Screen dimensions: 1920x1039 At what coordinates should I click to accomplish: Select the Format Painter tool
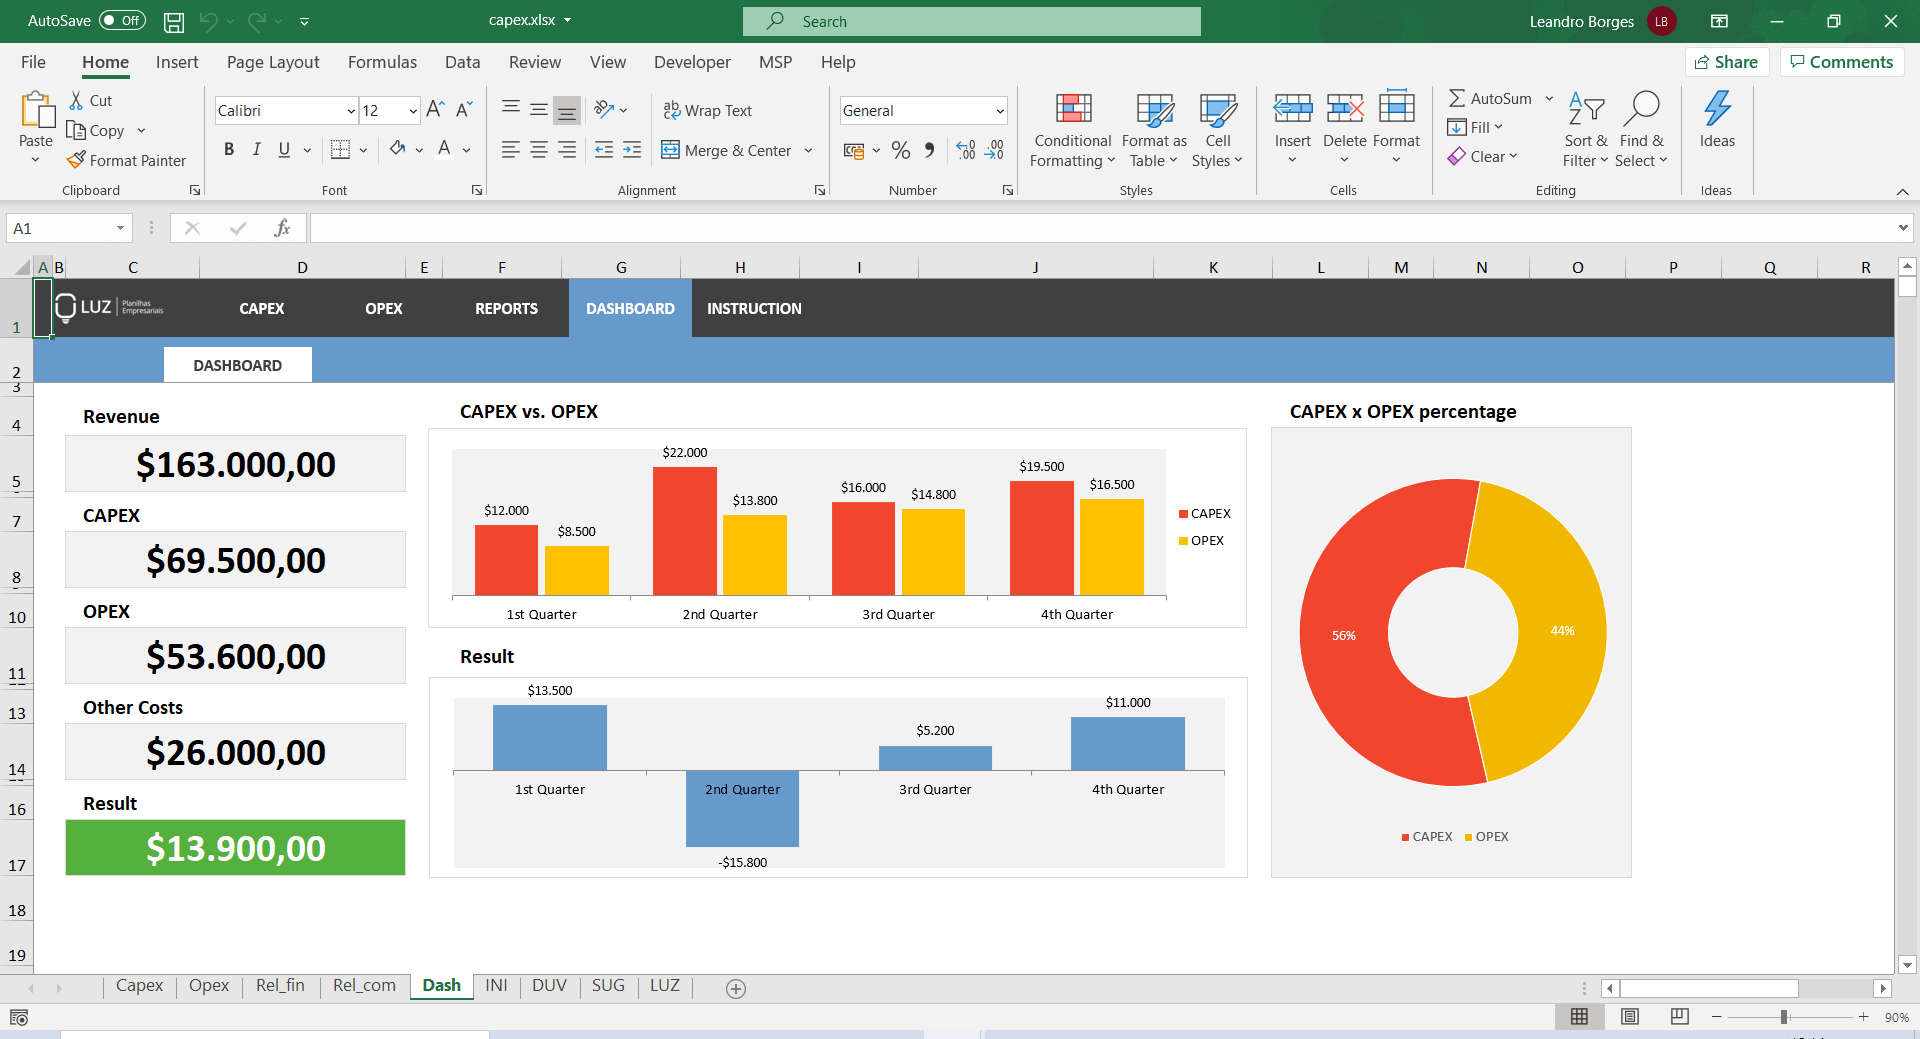126,160
